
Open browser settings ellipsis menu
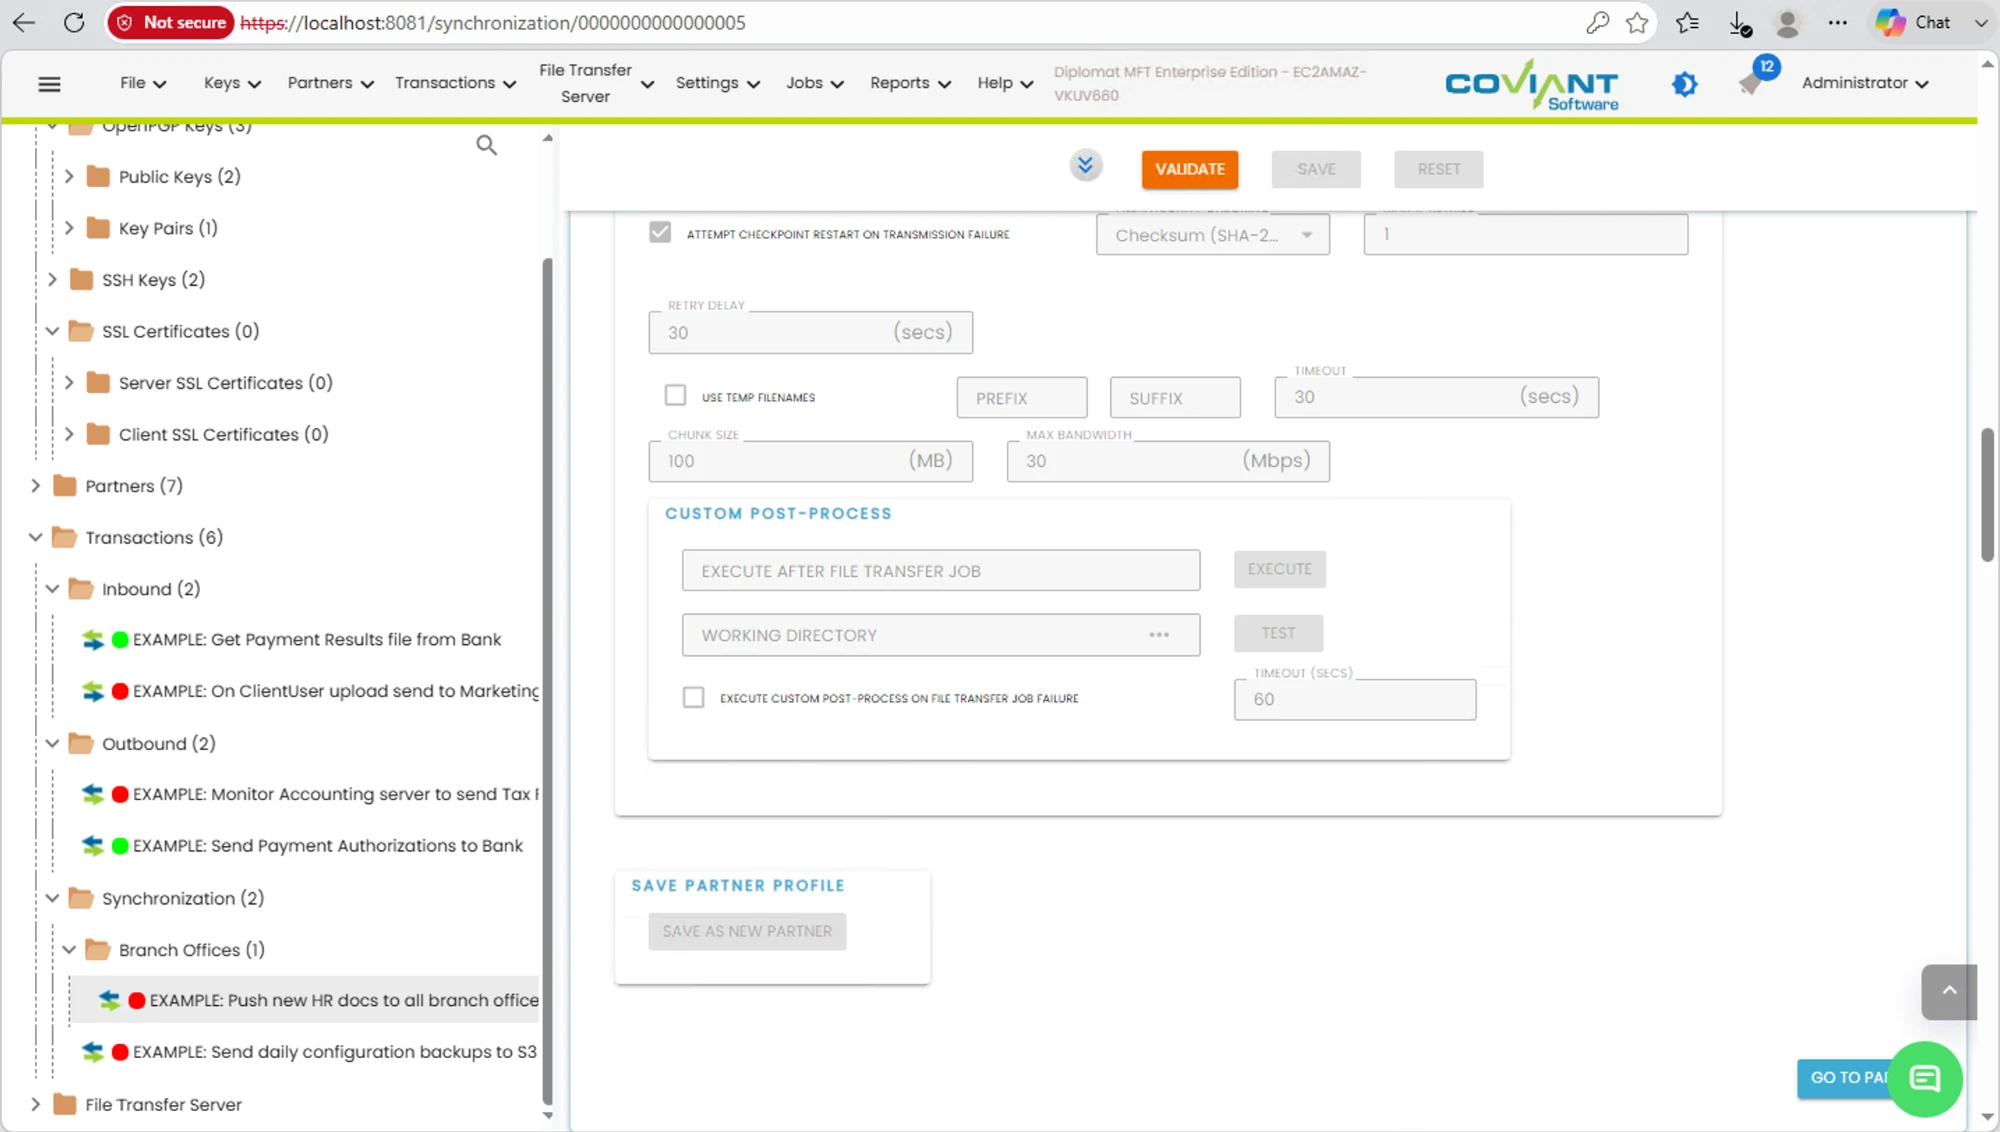click(x=1838, y=22)
